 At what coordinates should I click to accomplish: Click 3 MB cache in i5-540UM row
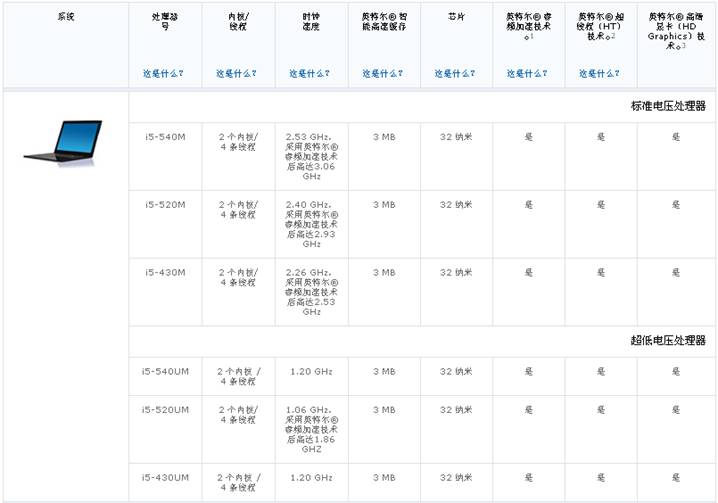pyautogui.click(x=384, y=372)
